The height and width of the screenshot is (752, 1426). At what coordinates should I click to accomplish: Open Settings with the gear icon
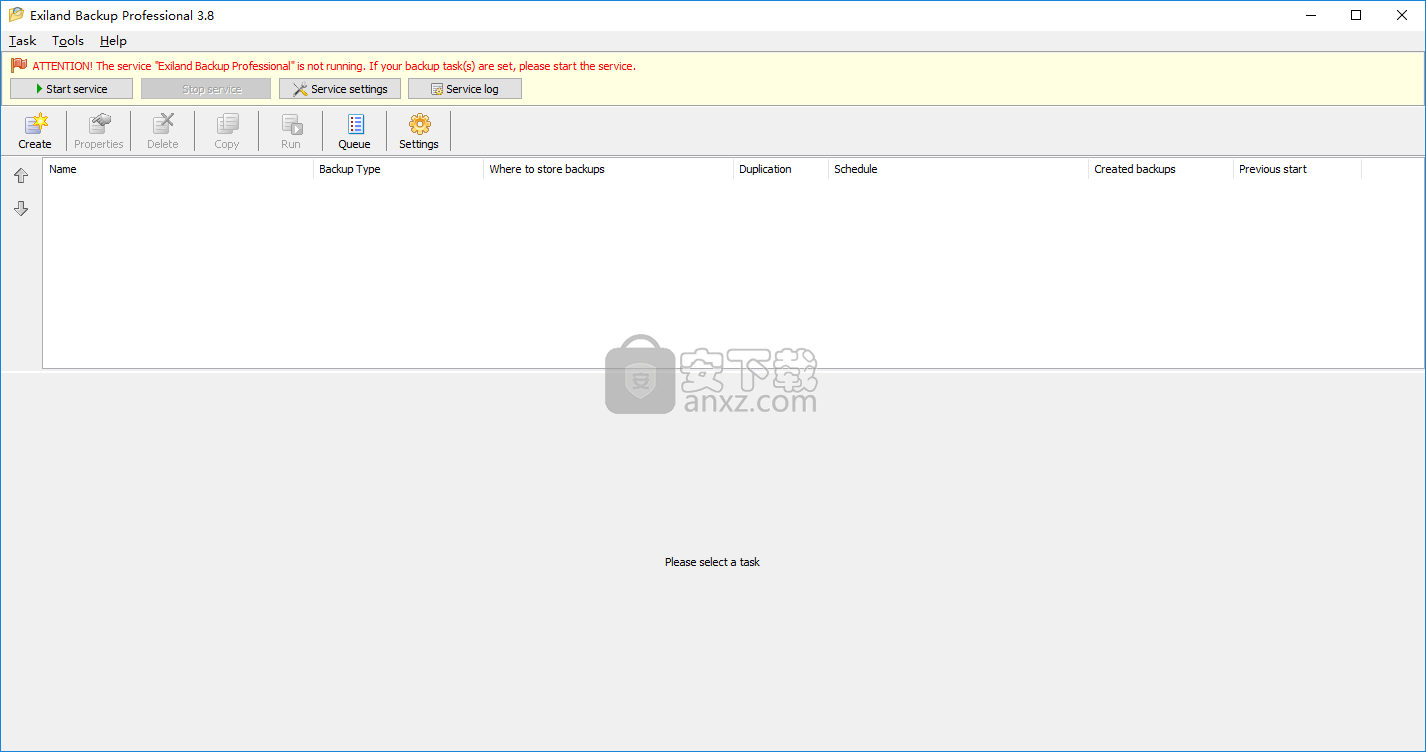(x=419, y=131)
